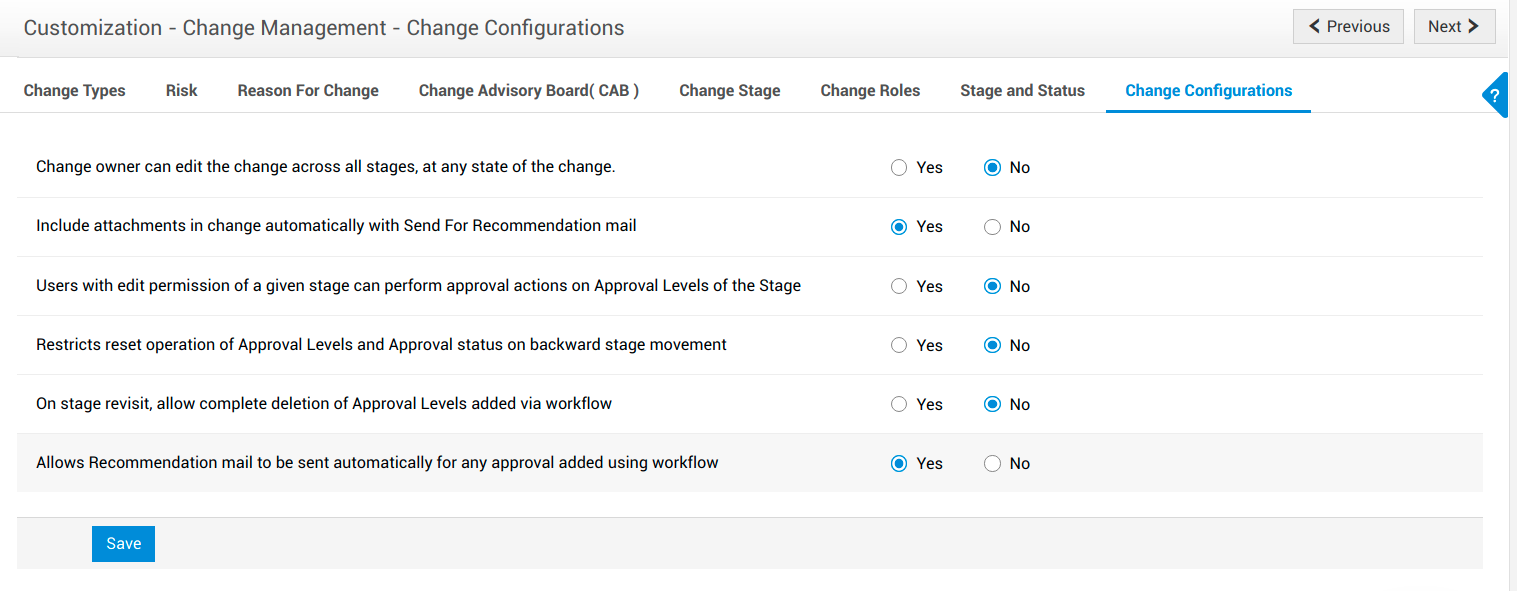This screenshot has height=591, width=1517.
Task: Open the Risk tab
Action: [x=181, y=91]
